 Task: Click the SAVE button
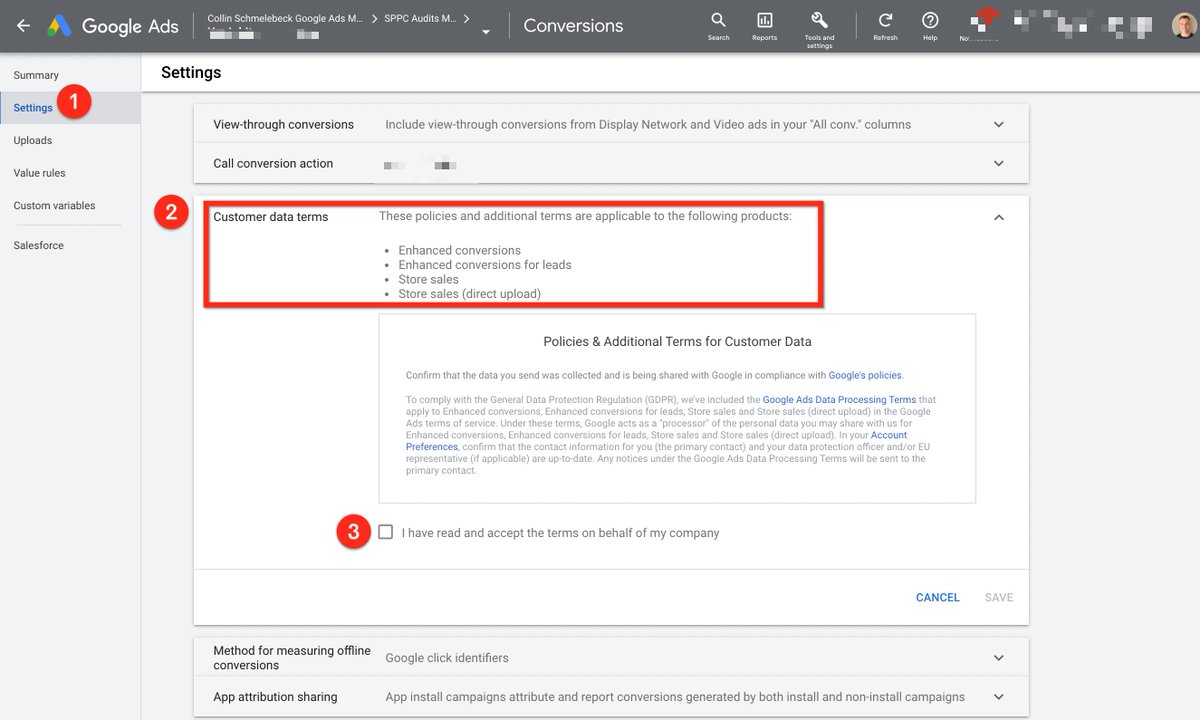pos(999,597)
